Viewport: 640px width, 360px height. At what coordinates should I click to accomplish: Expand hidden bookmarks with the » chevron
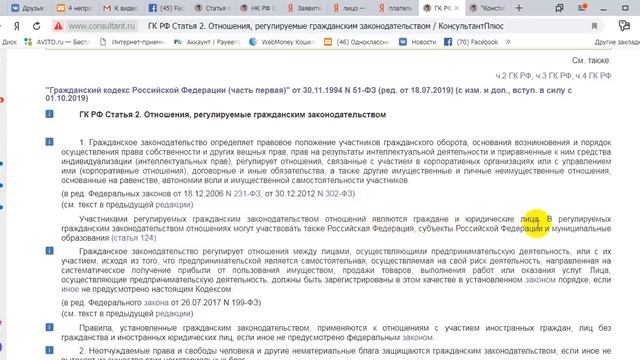coord(508,42)
